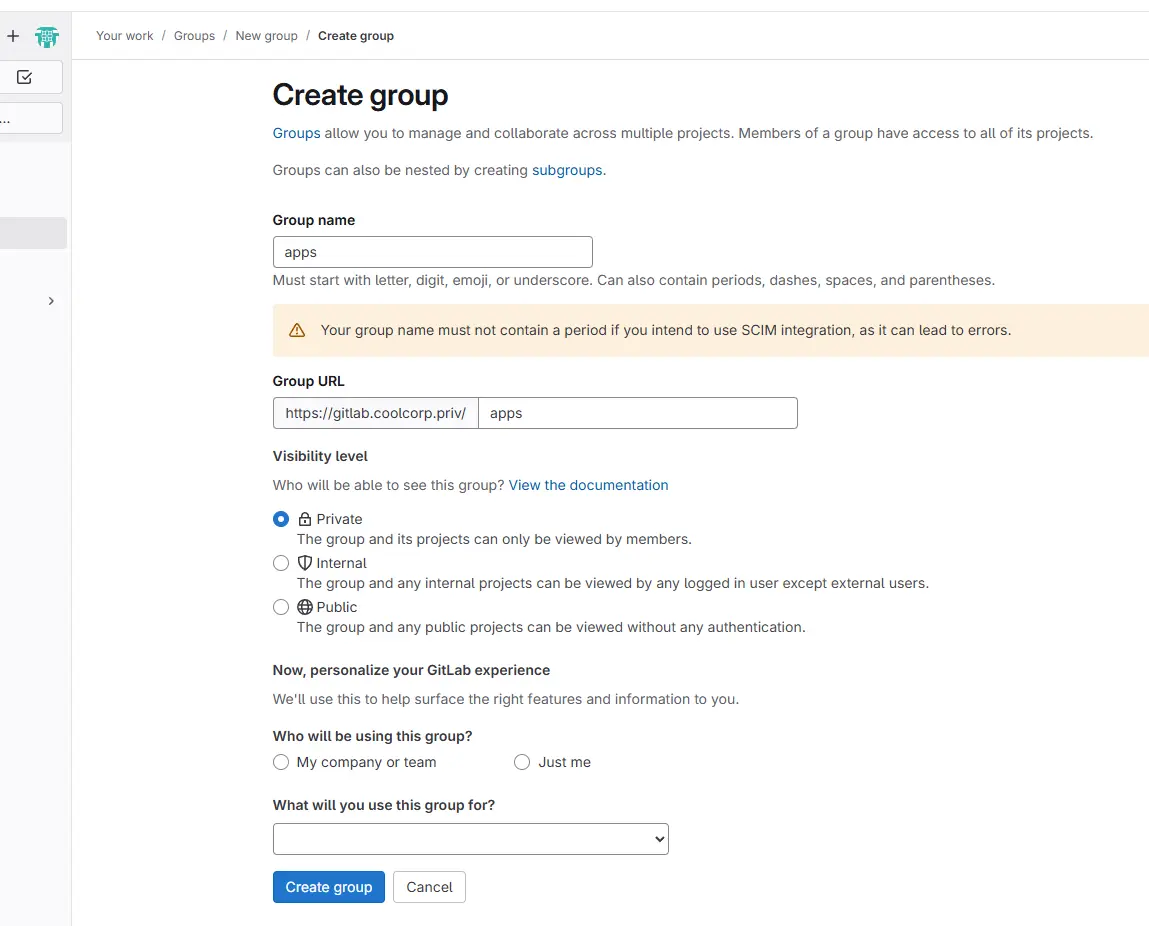This screenshot has width=1149, height=926.
Task: Click the globe icon beside Public
Action: [305, 607]
